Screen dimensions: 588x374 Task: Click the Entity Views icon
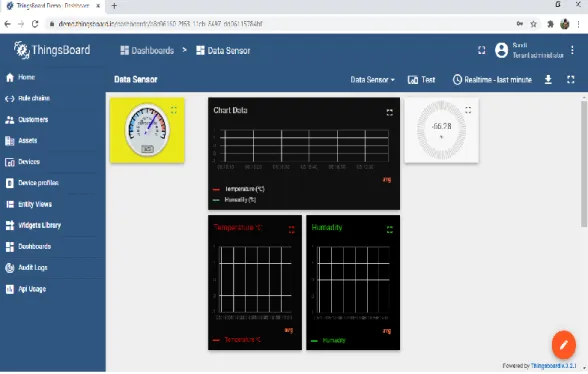10,204
